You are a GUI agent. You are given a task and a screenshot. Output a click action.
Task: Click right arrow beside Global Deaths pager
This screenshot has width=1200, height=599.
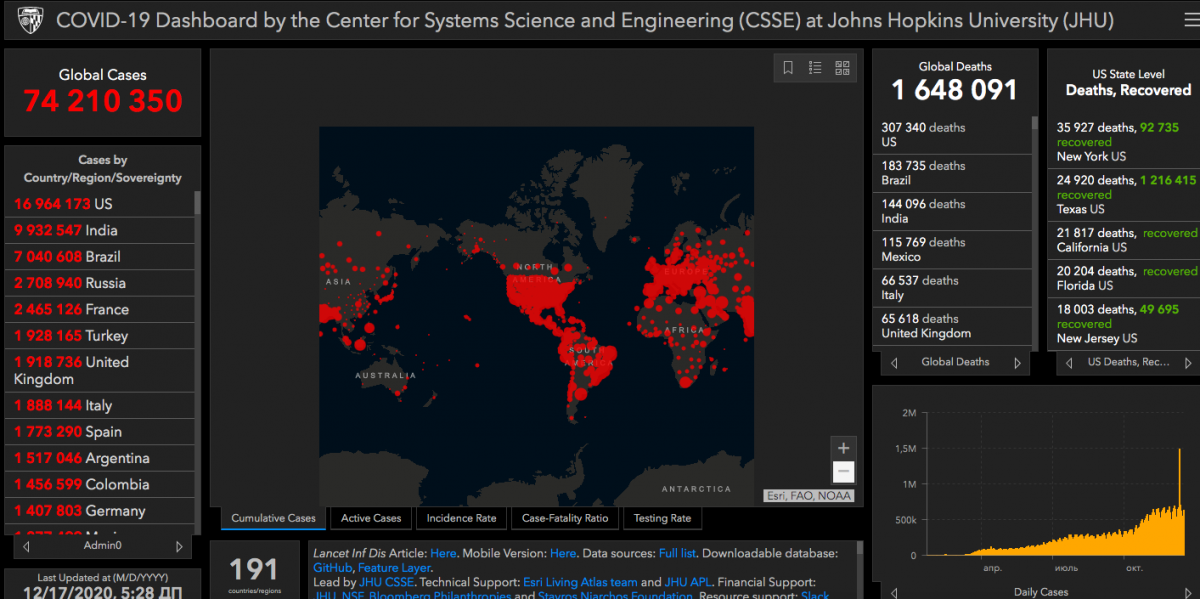click(x=1018, y=362)
